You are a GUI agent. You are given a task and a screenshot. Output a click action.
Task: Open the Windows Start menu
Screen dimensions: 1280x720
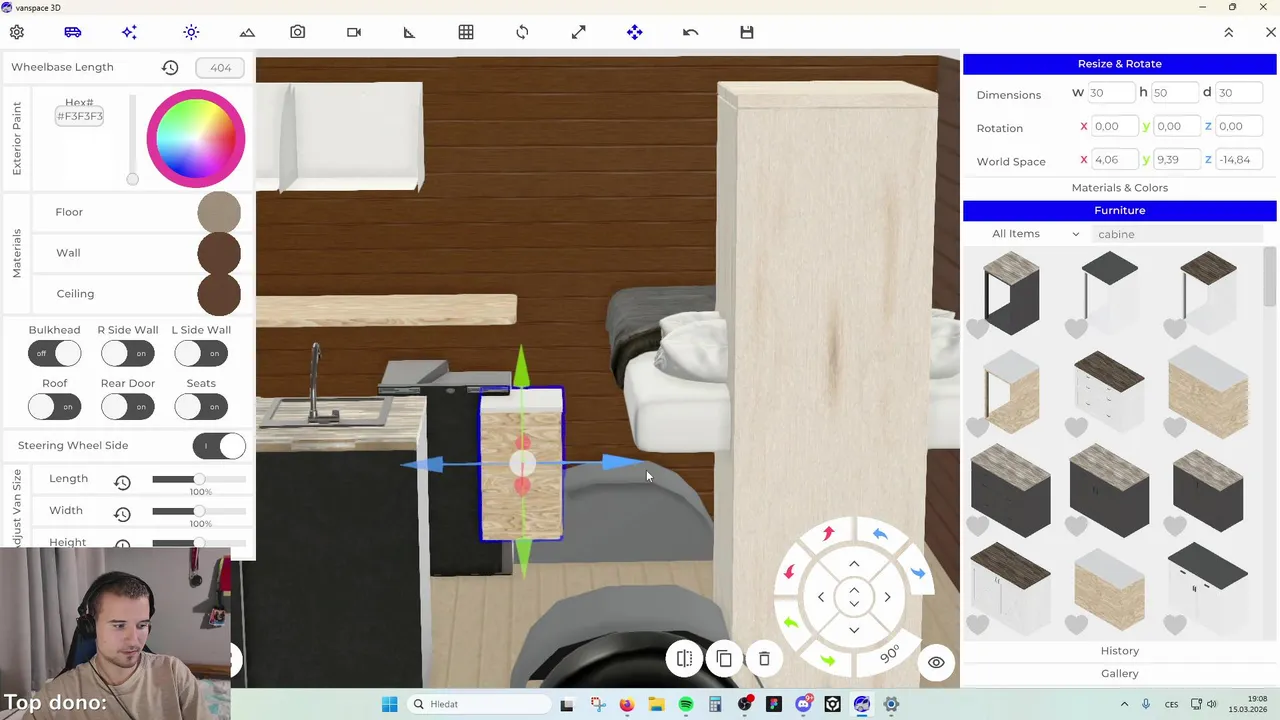point(389,704)
